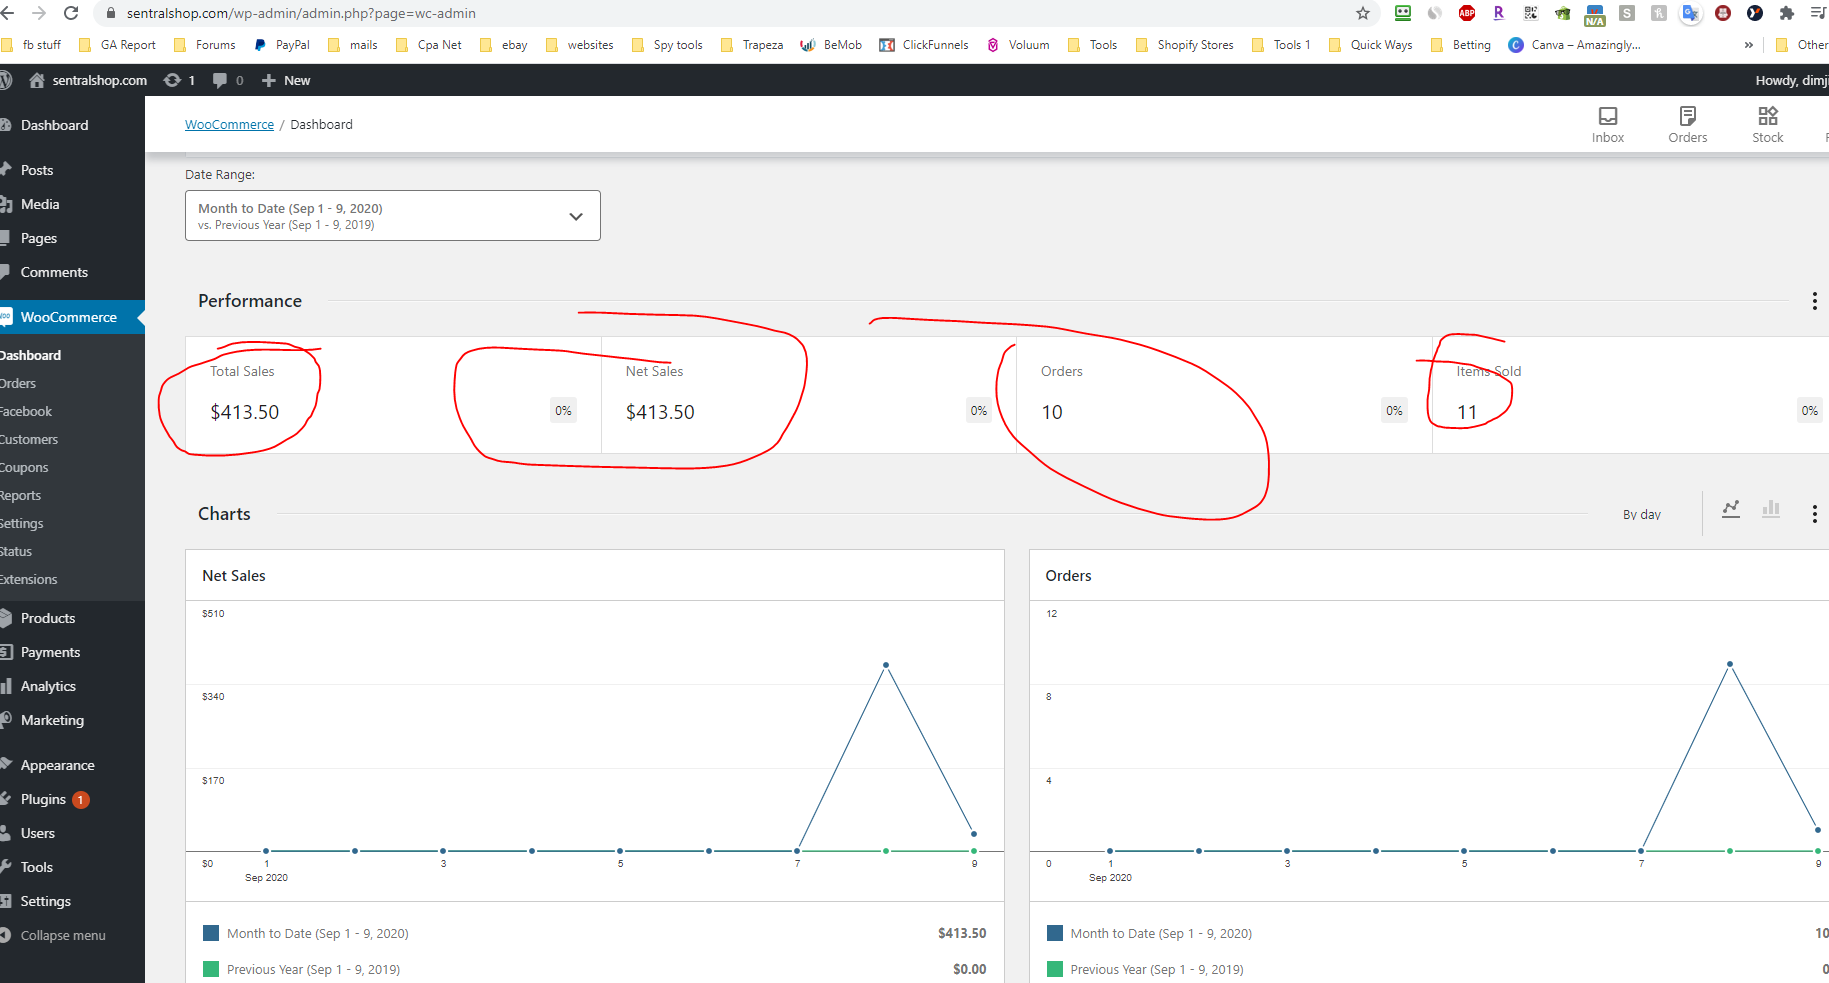1829x983 pixels.
Task: Open the websites bookmark folder
Action: [x=580, y=45]
